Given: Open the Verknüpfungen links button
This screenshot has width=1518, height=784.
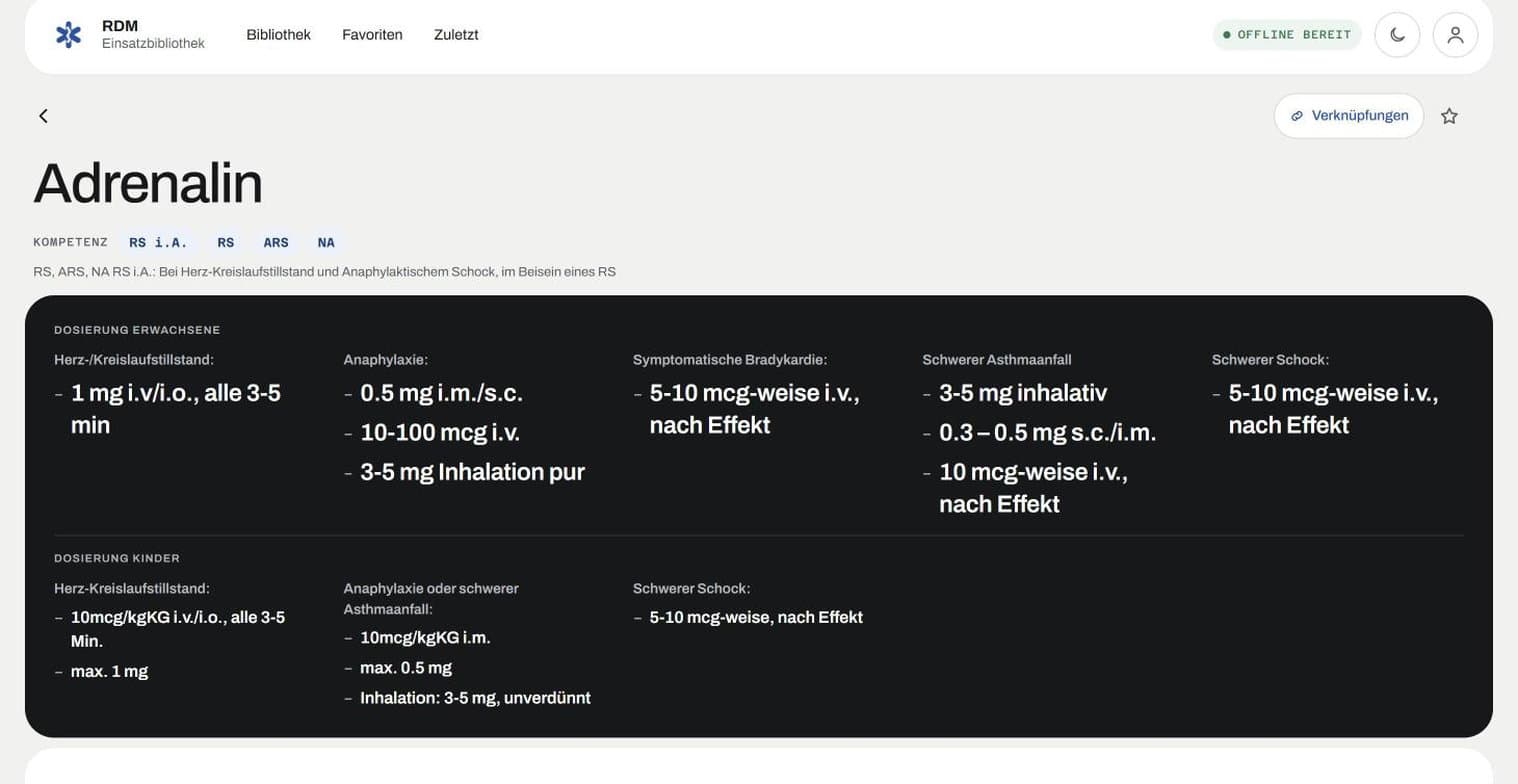Looking at the screenshot, I should pyautogui.click(x=1348, y=116).
